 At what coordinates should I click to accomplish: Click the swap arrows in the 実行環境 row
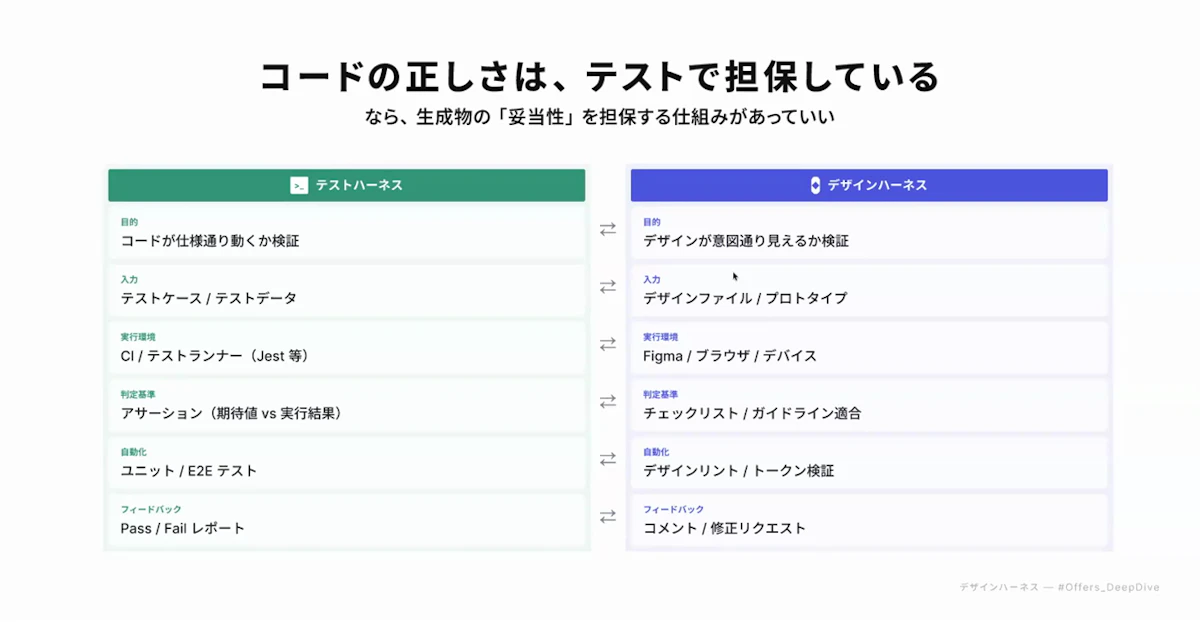pyautogui.click(x=608, y=344)
